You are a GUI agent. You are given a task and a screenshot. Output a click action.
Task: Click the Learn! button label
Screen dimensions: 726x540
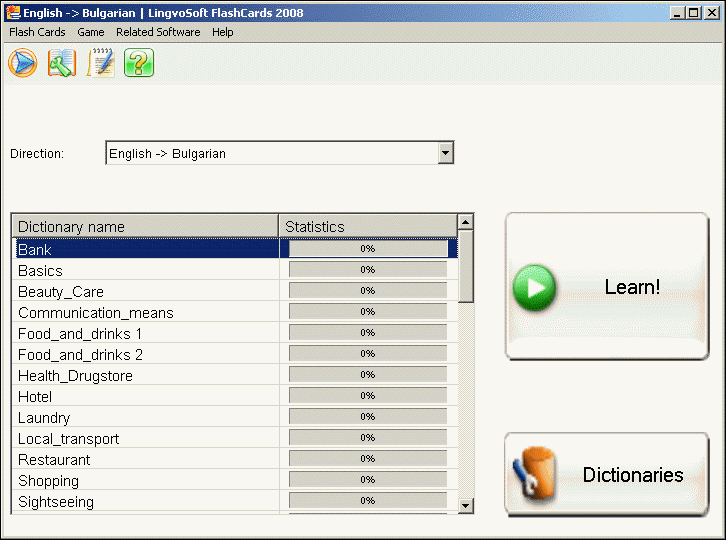[x=632, y=287]
